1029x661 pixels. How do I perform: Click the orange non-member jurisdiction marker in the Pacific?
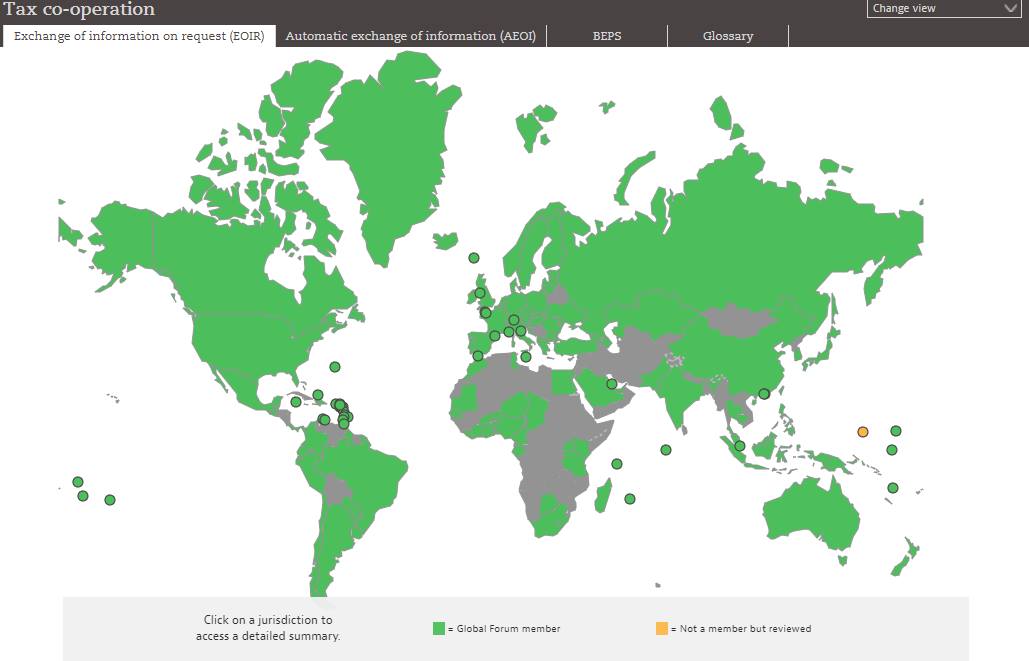click(x=863, y=432)
